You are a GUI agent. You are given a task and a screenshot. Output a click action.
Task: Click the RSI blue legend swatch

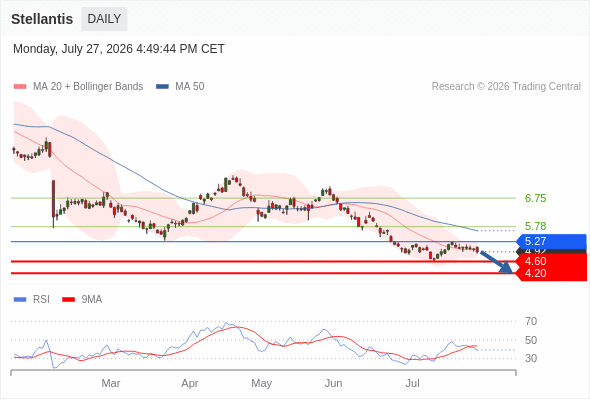pos(20,300)
